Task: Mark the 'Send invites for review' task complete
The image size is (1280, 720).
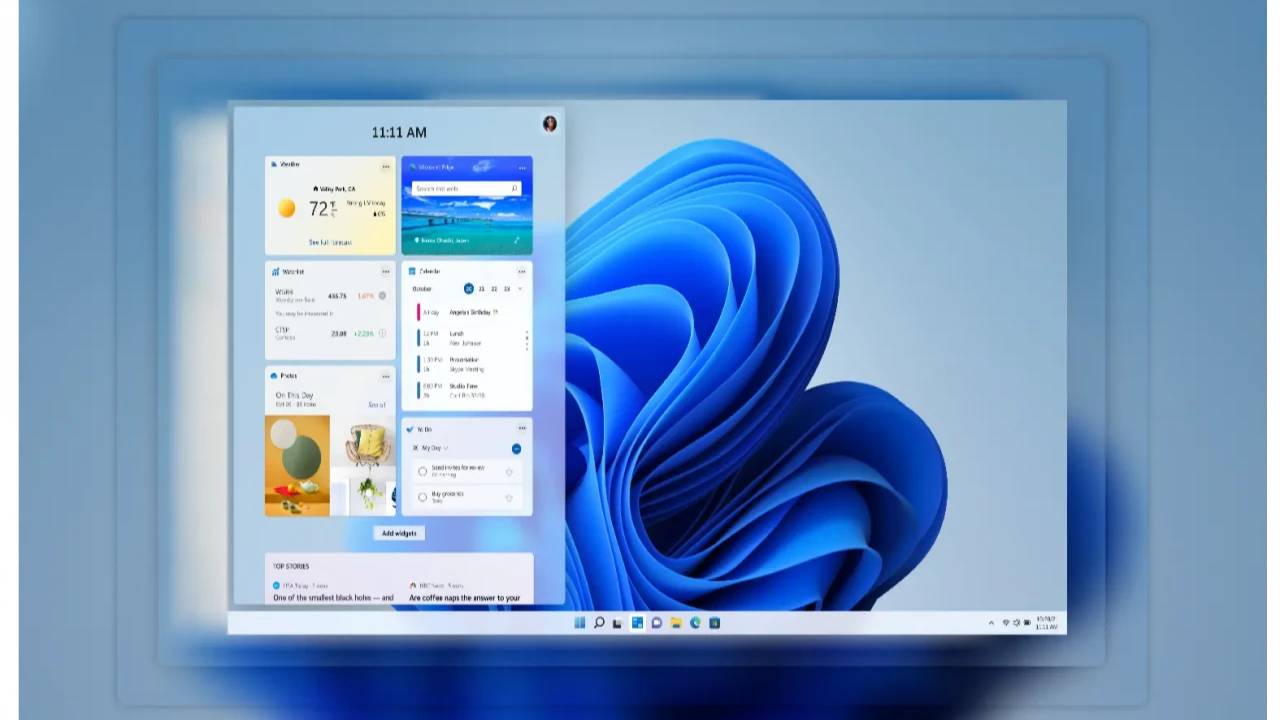Action: click(x=422, y=471)
